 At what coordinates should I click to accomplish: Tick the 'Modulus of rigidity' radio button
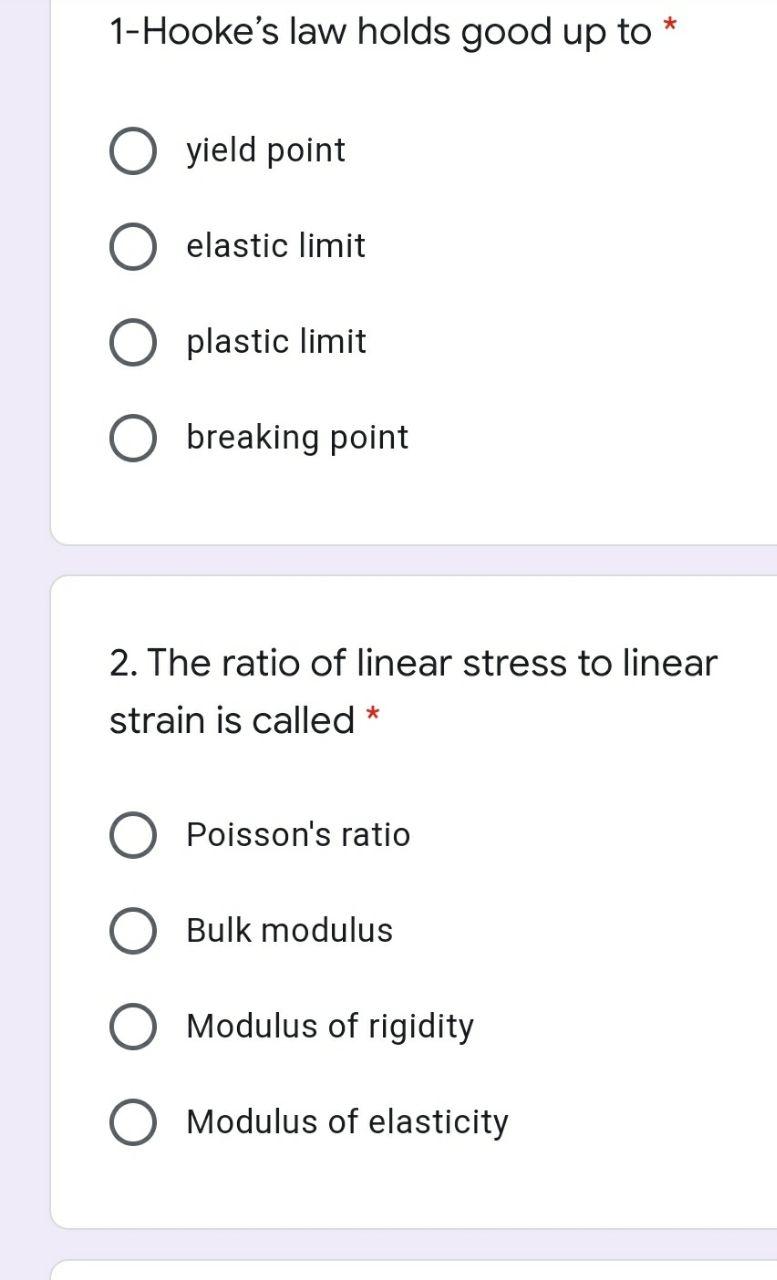pyautogui.click(x=132, y=1027)
